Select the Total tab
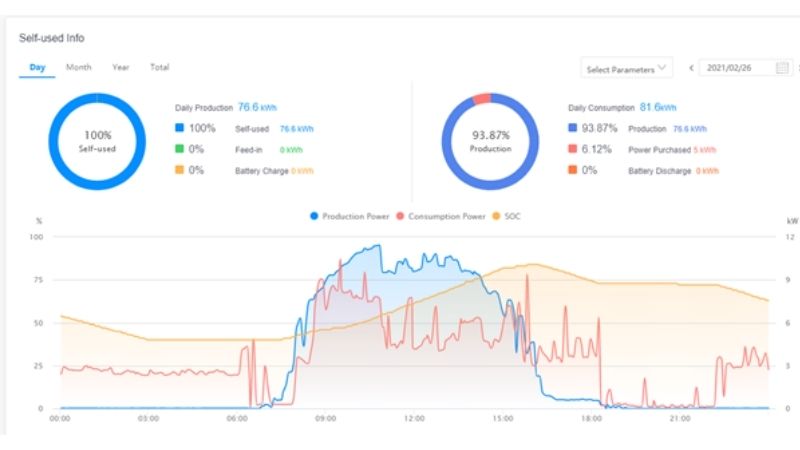The width and height of the screenshot is (800, 450). (159, 67)
